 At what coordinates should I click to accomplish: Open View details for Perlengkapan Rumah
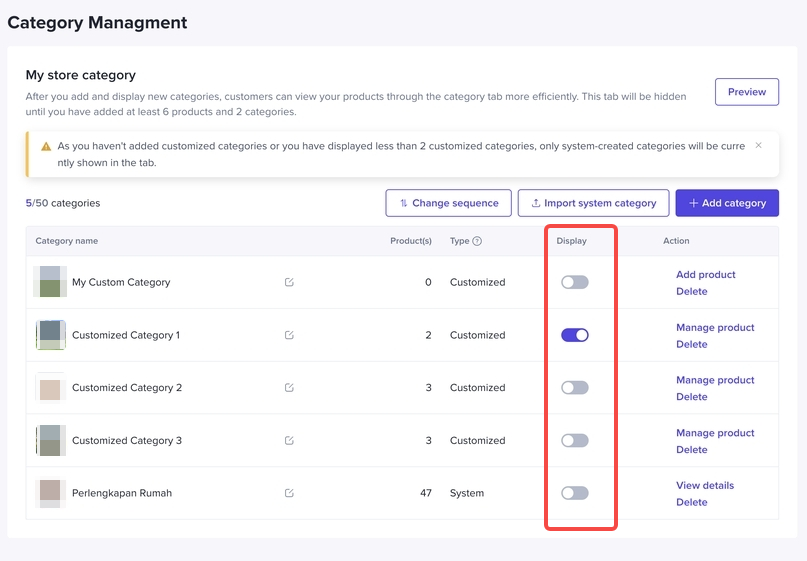[x=704, y=485]
